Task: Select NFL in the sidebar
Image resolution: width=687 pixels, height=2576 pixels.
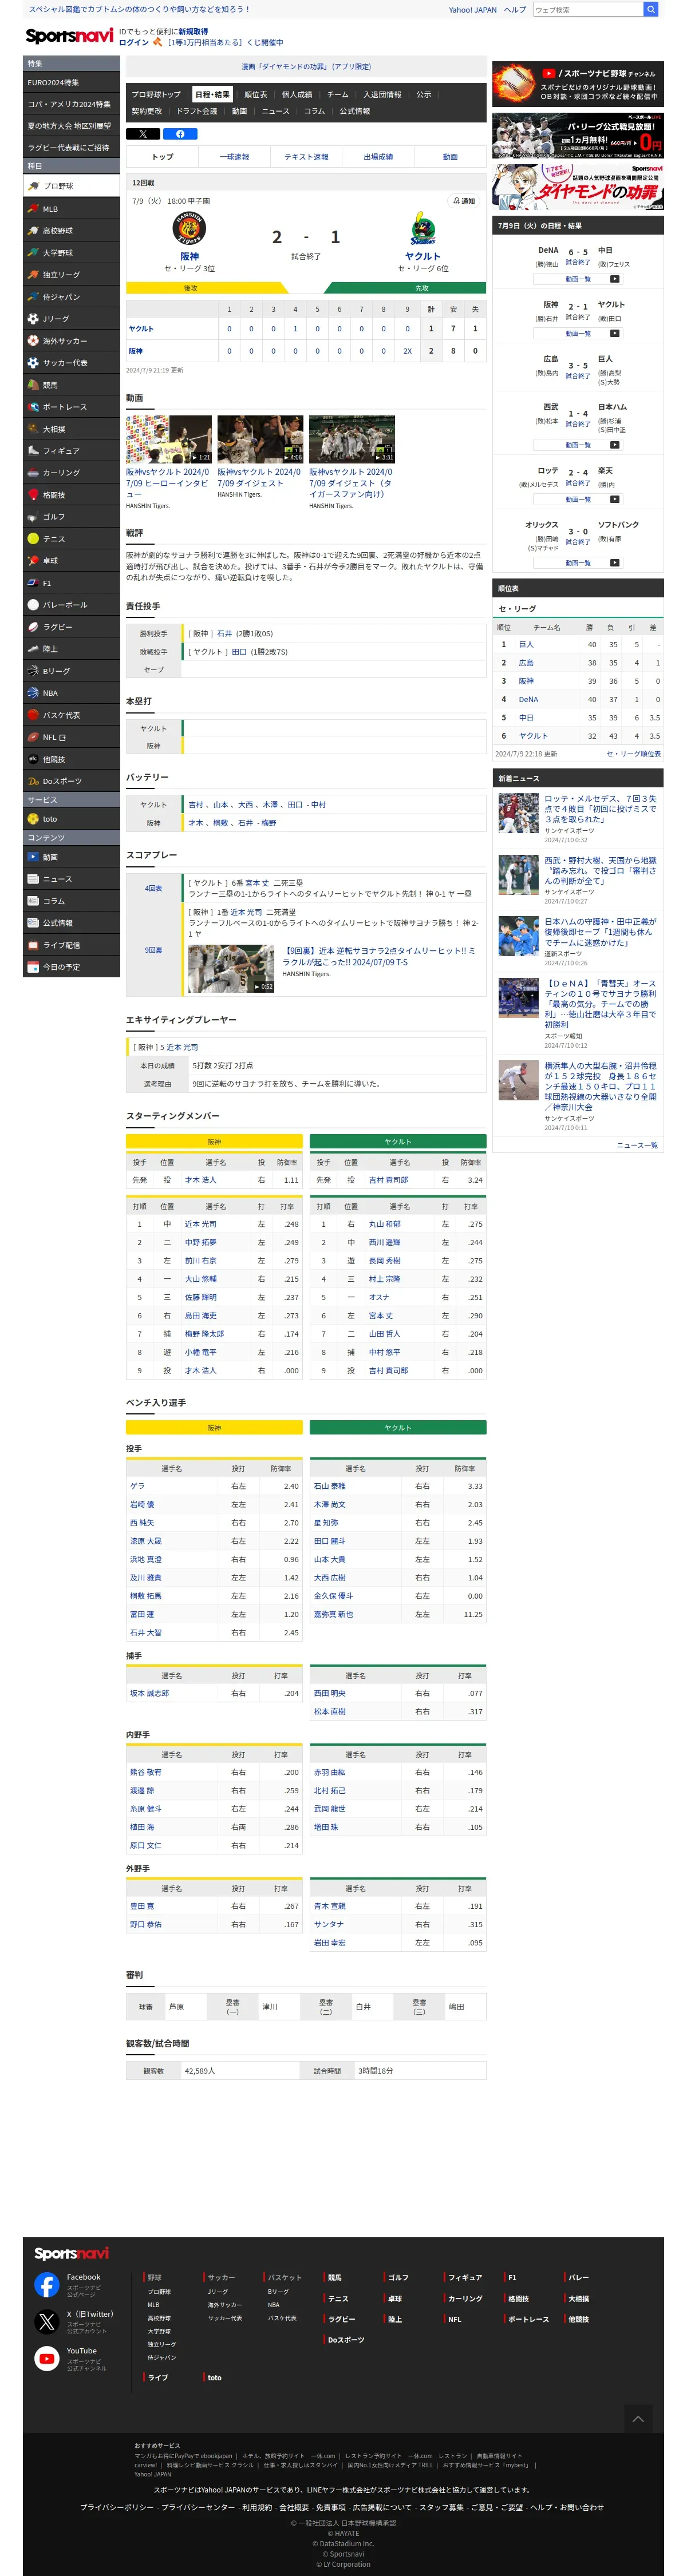Action: [x=71, y=737]
